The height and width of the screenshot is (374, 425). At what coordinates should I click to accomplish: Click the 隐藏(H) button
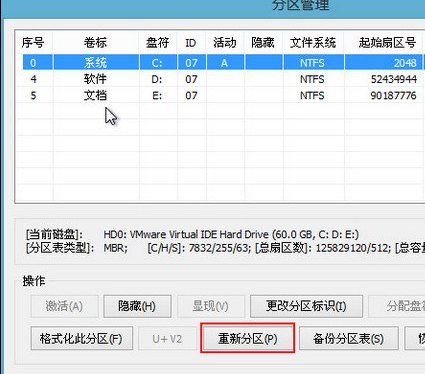click(x=137, y=306)
